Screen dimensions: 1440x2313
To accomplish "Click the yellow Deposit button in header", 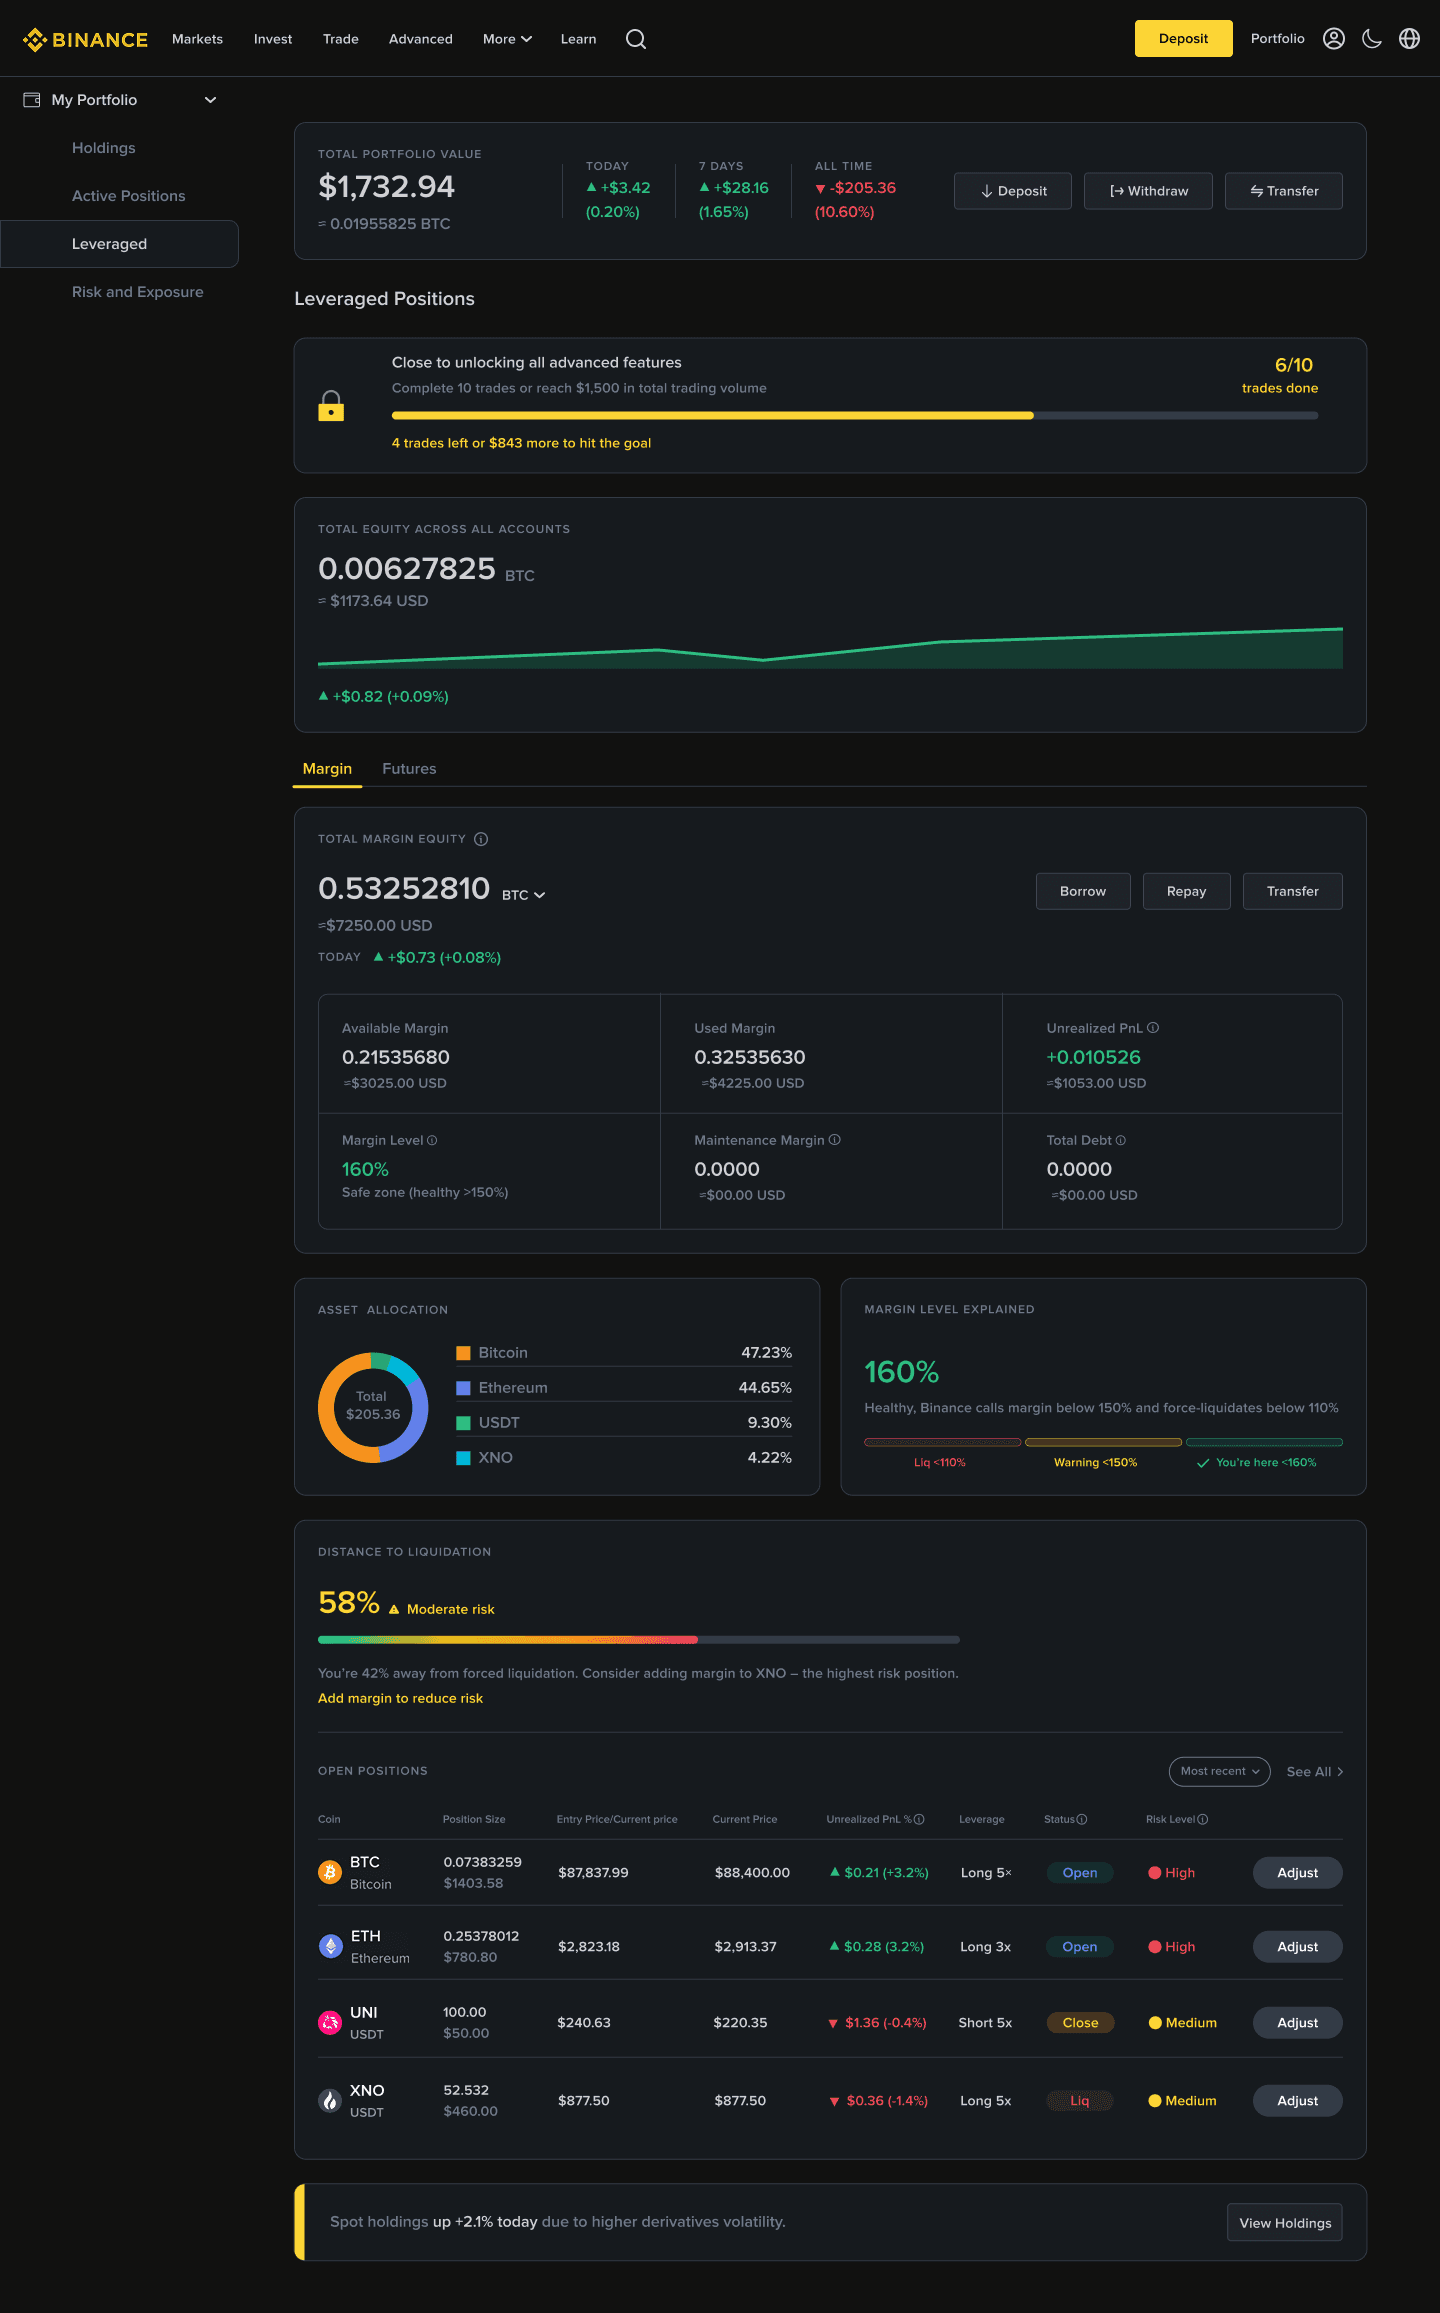I will [1183, 39].
